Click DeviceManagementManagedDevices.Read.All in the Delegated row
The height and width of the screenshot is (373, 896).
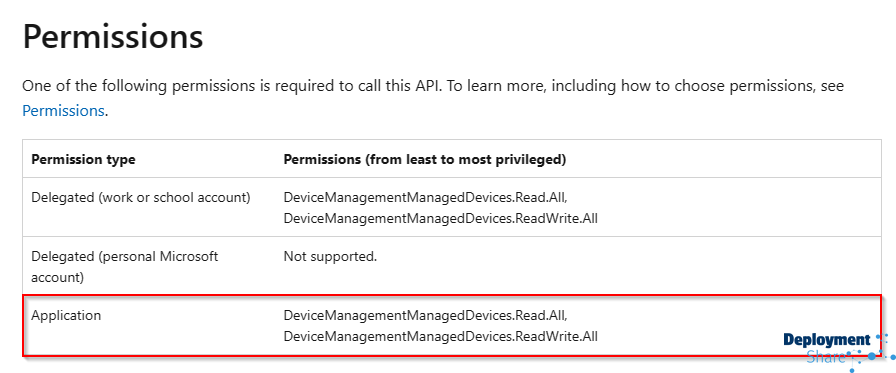[425, 198]
